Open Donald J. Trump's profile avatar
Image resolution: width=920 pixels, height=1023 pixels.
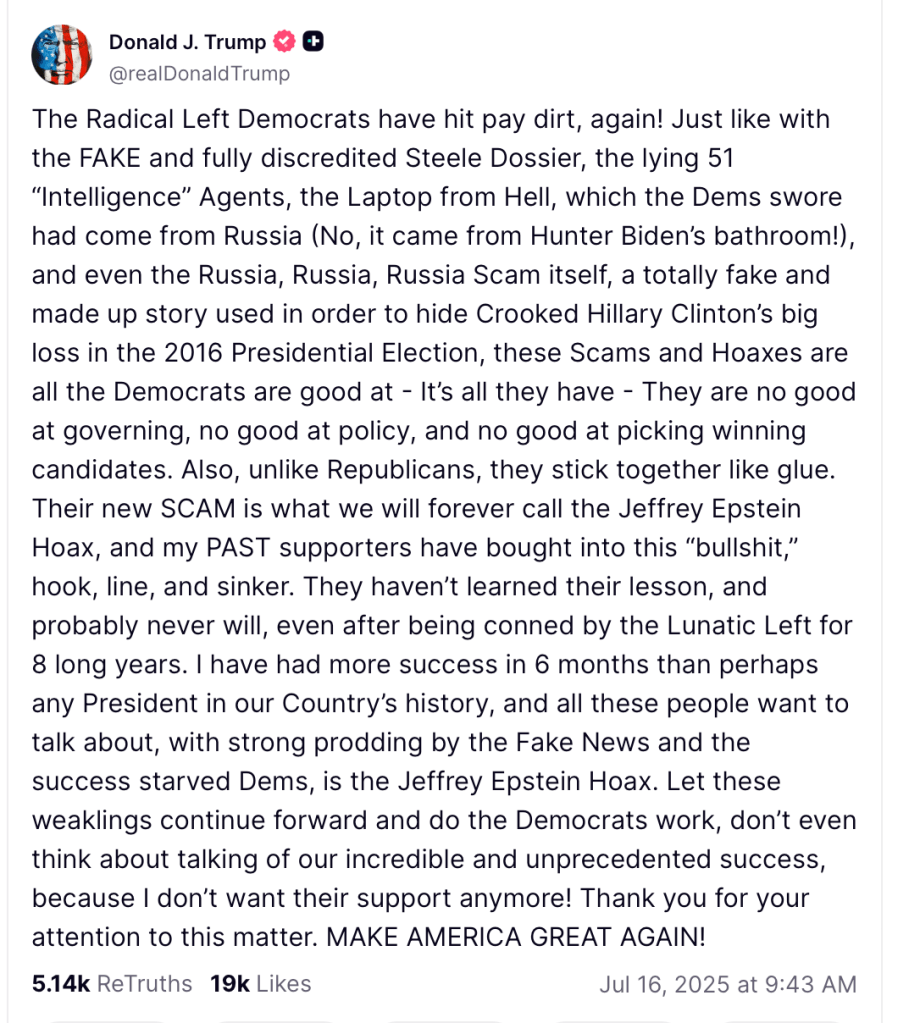(62, 54)
